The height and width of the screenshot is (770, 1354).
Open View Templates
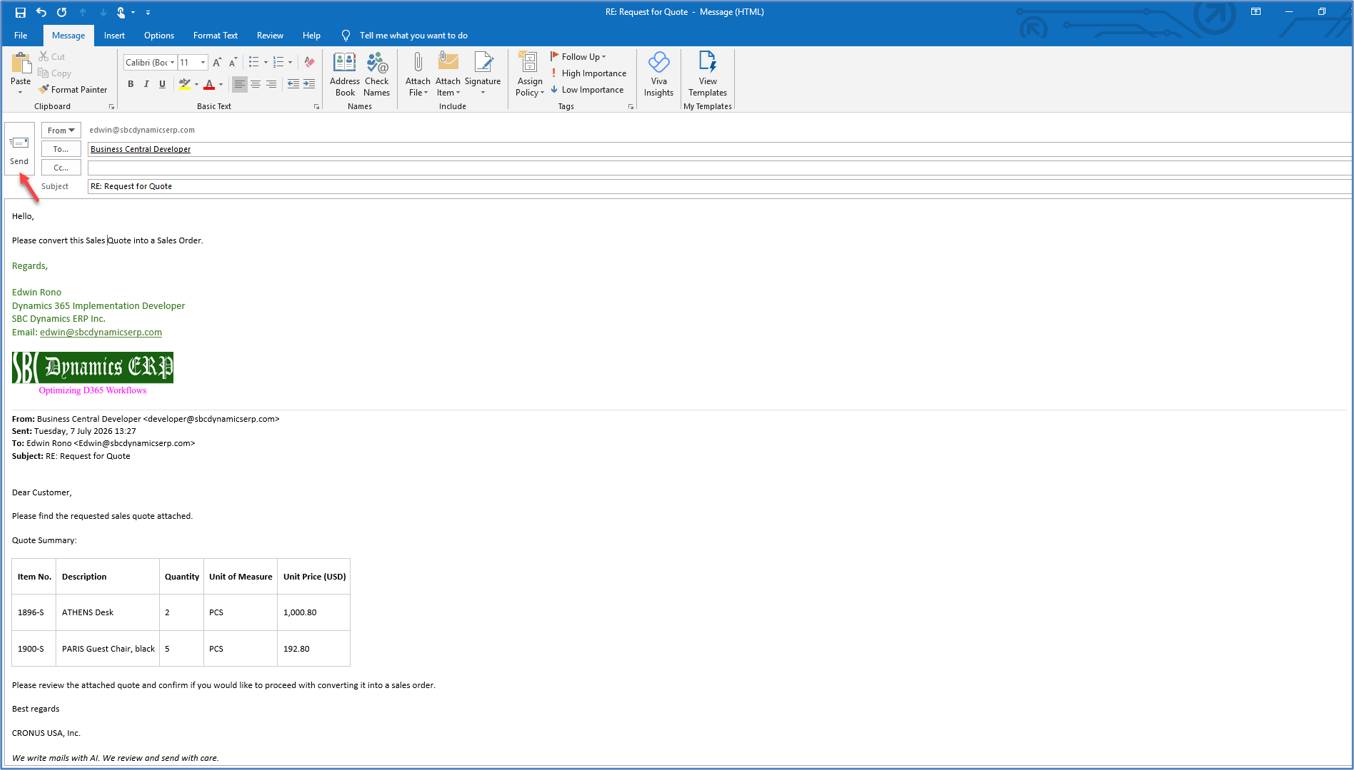(x=707, y=74)
